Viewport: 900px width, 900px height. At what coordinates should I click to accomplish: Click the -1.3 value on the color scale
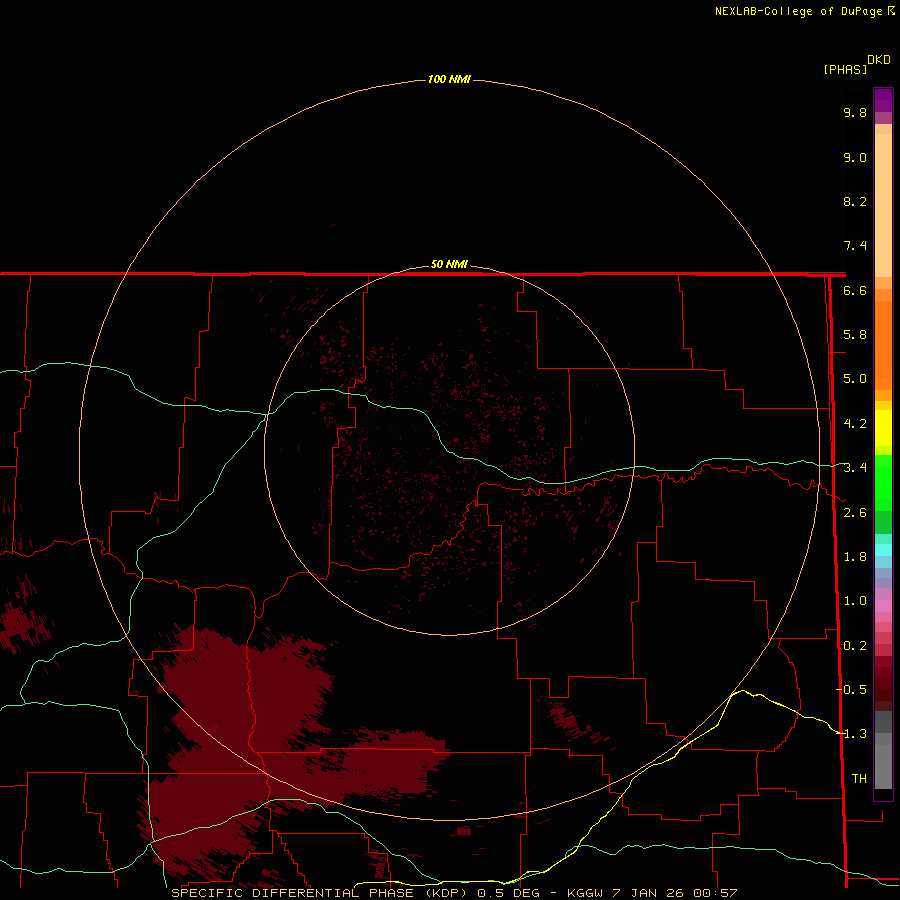pyautogui.click(x=851, y=734)
